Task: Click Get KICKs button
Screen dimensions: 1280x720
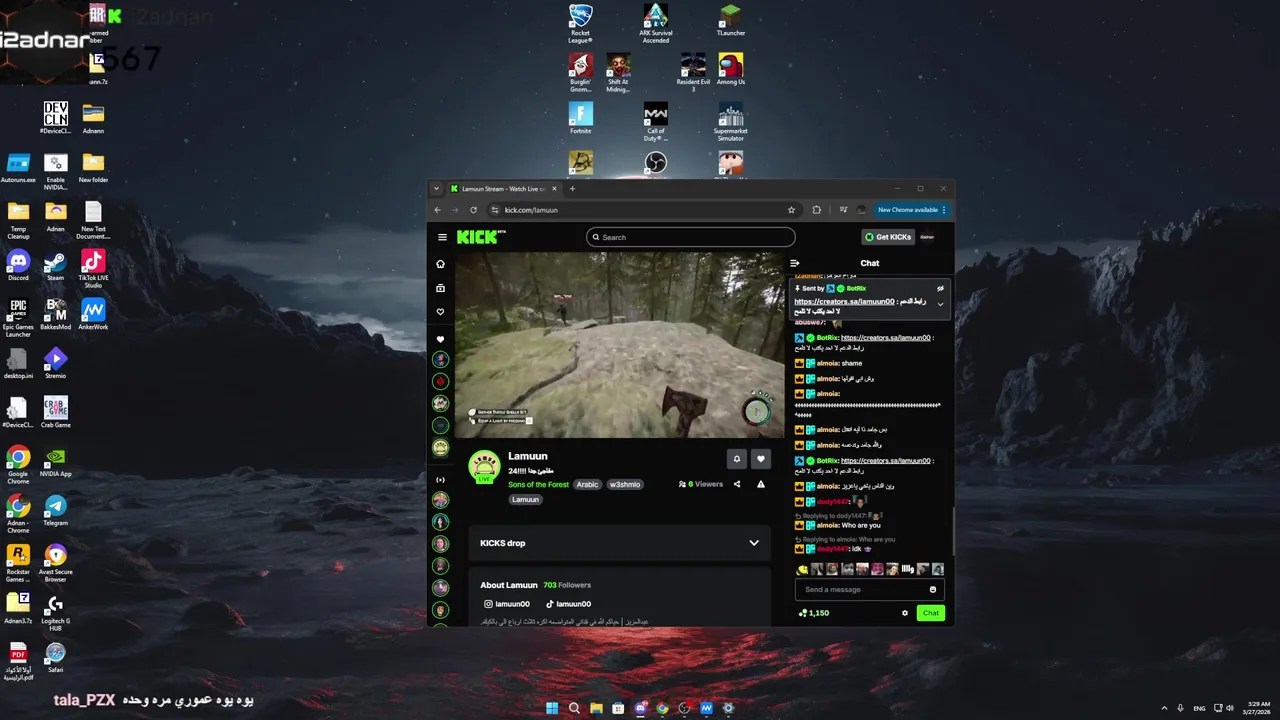Action: pyautogui.click(x=888, y=237)
